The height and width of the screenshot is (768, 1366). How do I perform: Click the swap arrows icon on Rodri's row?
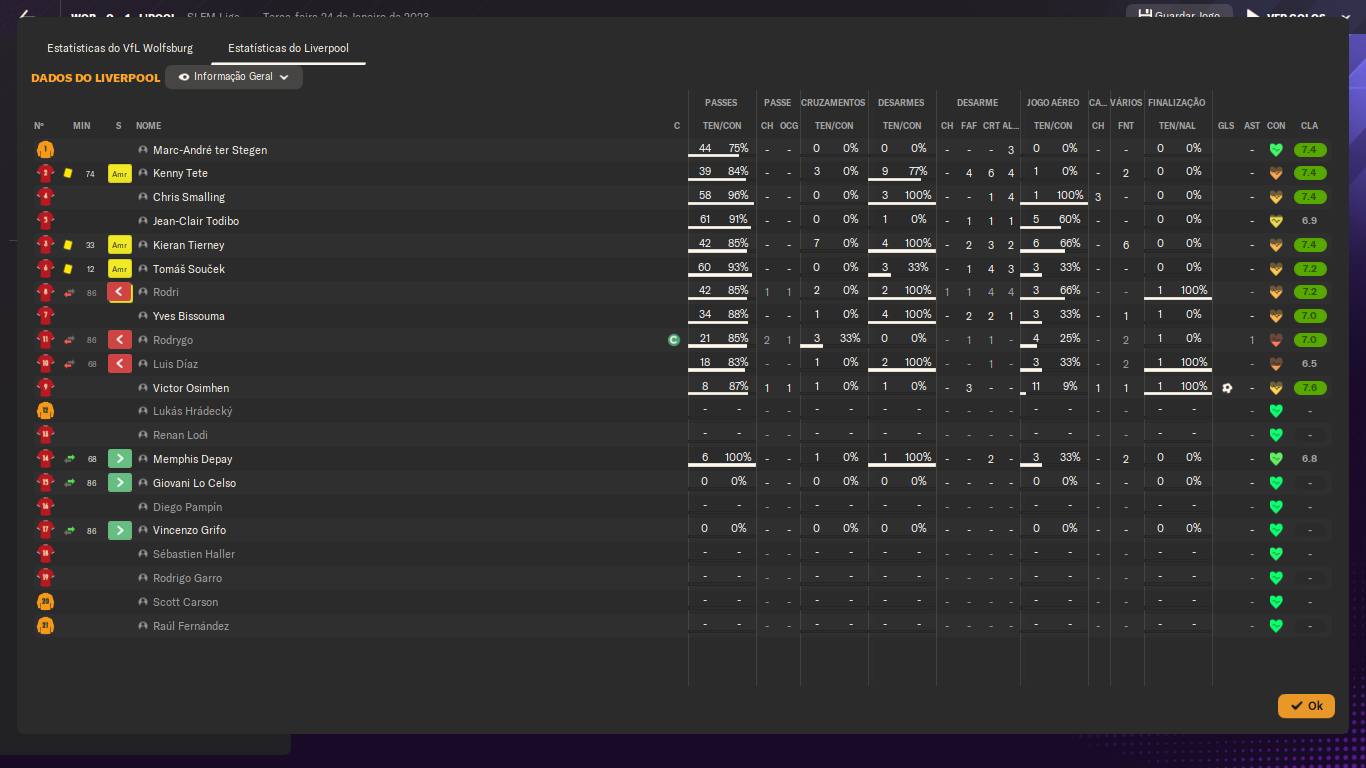coord(70,292)
